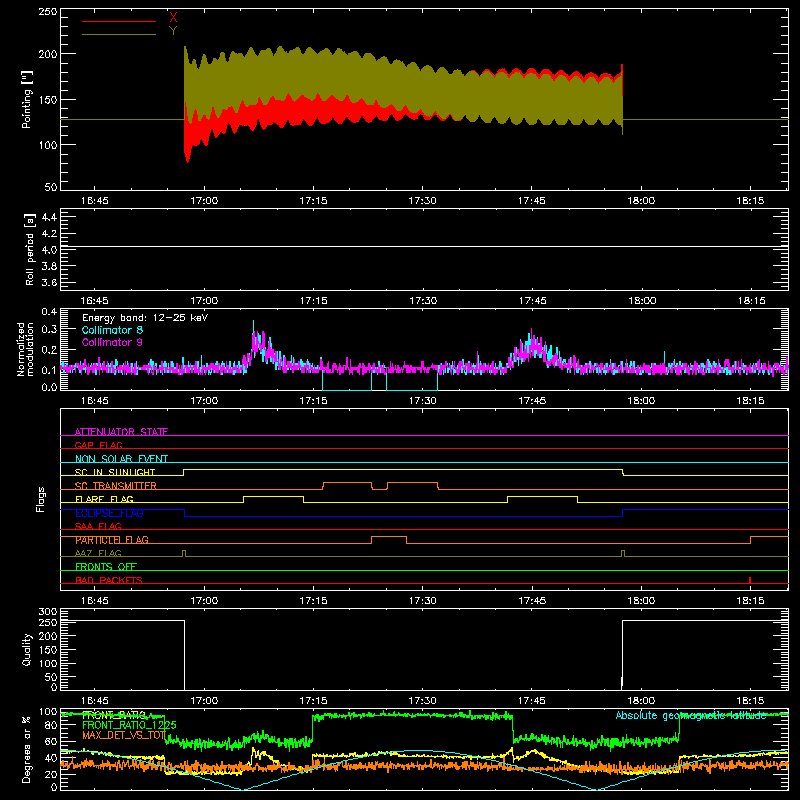
Task: Click the 18:00 label under Flags plot
Action: pyautogui.click(x=641, y=601)
